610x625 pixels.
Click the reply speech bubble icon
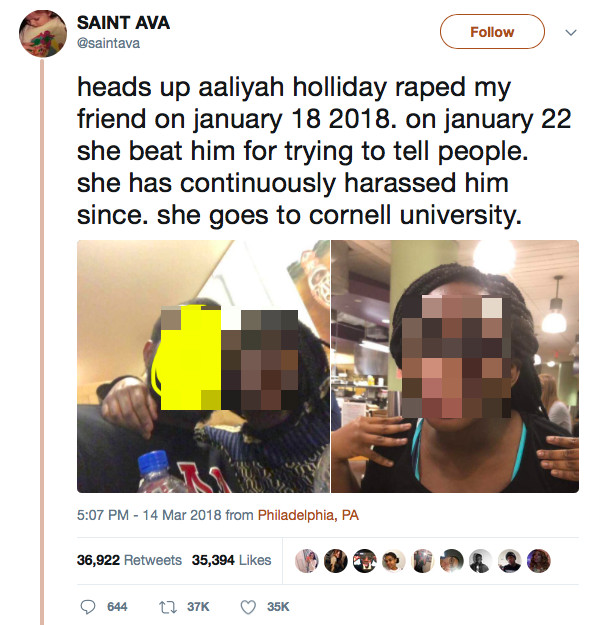pos(88,607)
